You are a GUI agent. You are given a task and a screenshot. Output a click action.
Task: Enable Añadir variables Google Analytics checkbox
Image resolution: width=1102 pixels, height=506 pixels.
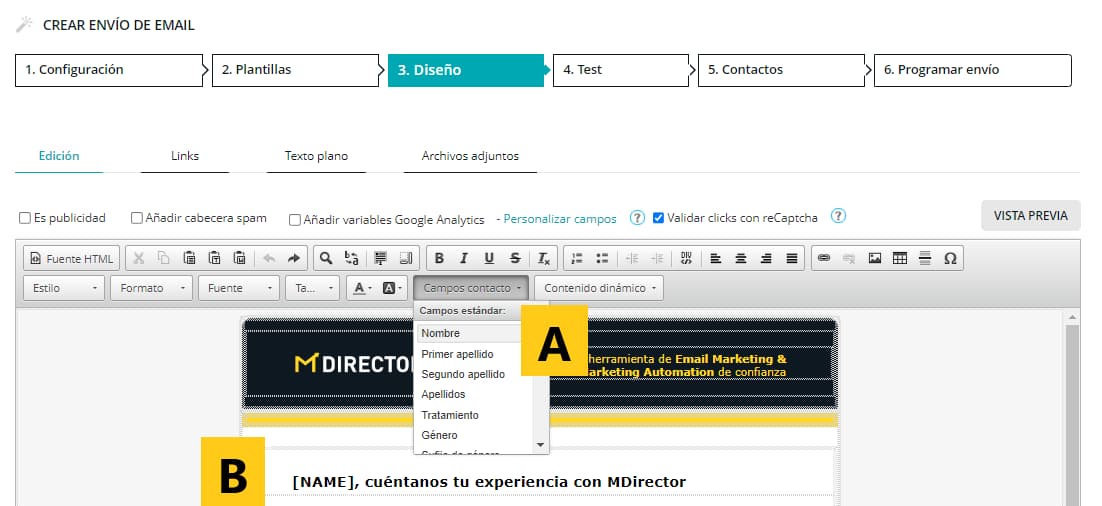pos(295,220)
